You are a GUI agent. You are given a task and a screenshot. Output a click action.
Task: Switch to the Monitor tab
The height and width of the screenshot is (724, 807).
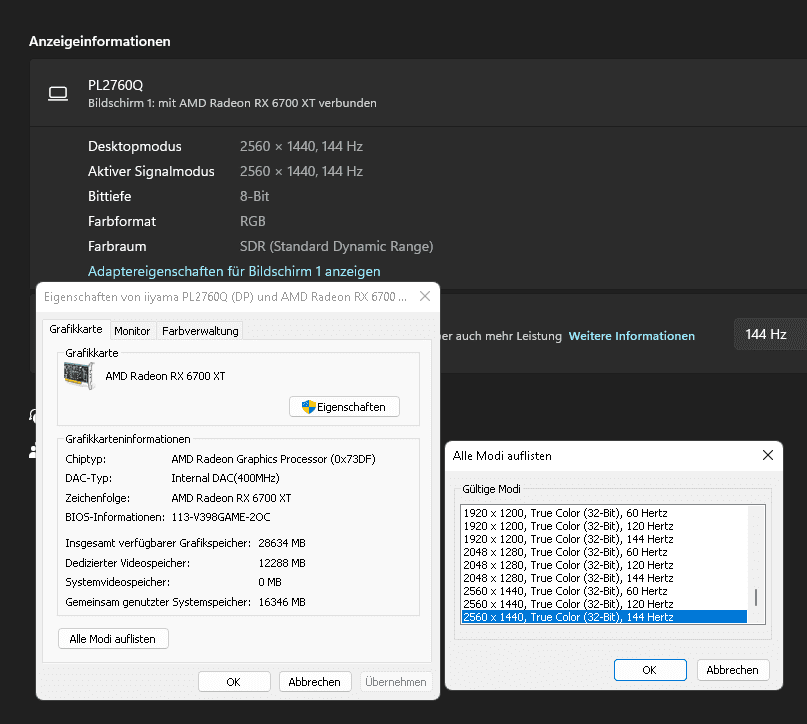132,331
